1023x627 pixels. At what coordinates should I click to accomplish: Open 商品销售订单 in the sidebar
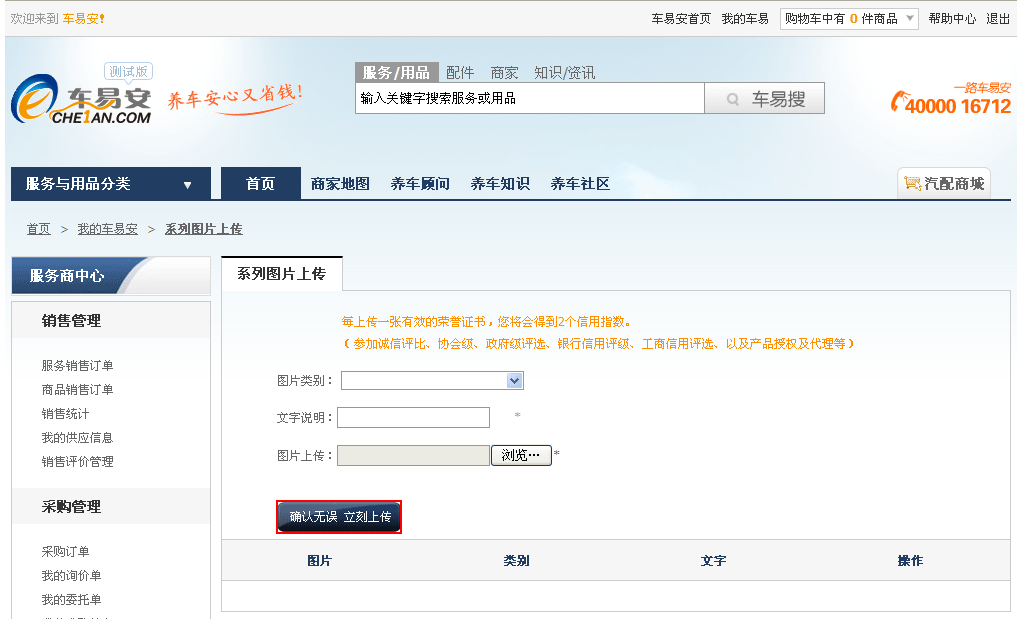tap(78, 390)
